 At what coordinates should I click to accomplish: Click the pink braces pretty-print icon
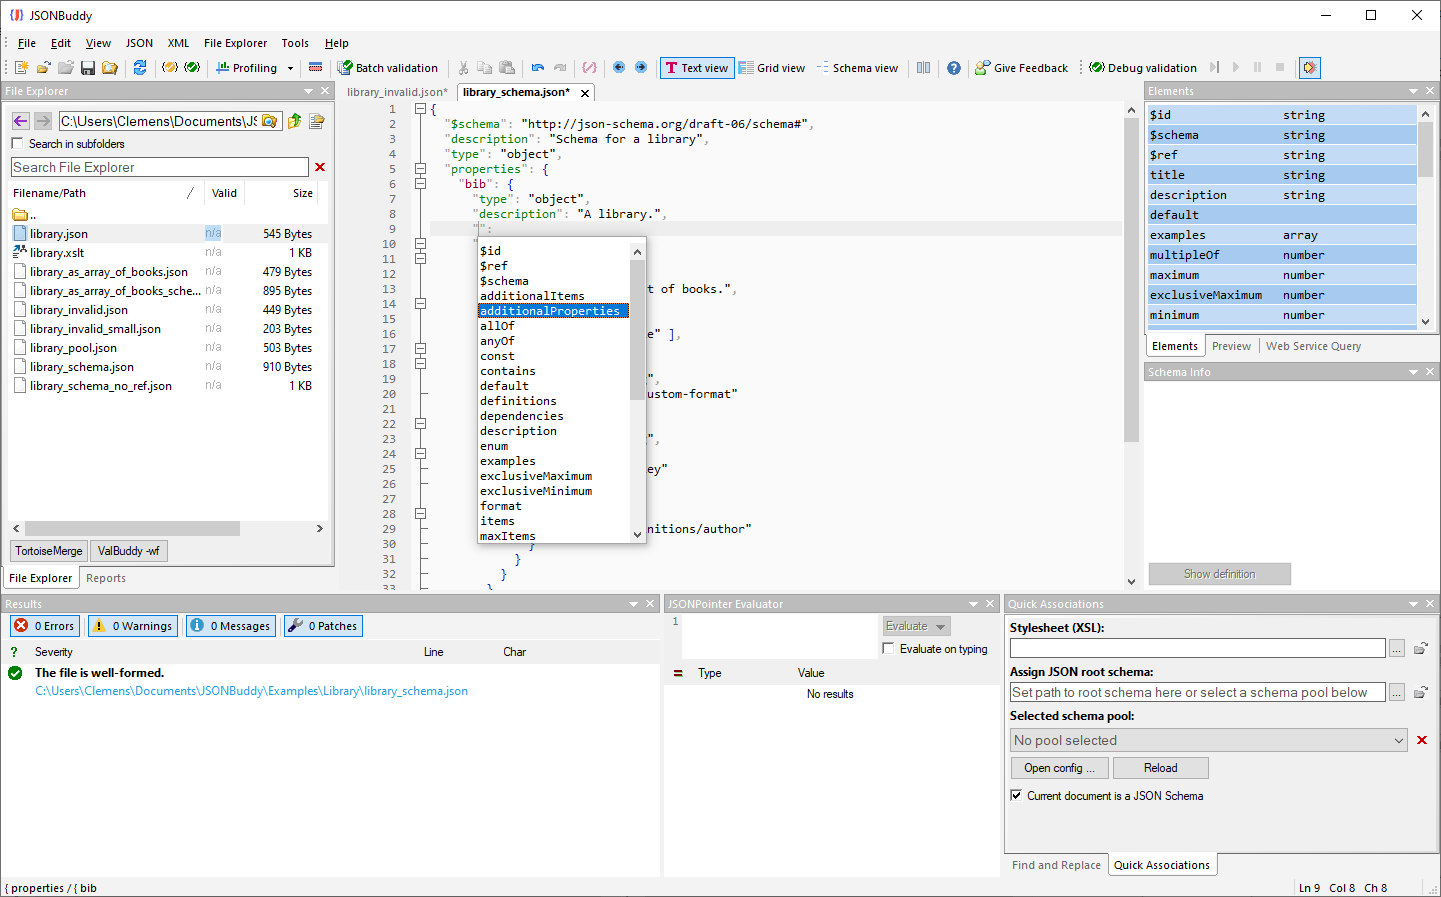coord(590,67)
